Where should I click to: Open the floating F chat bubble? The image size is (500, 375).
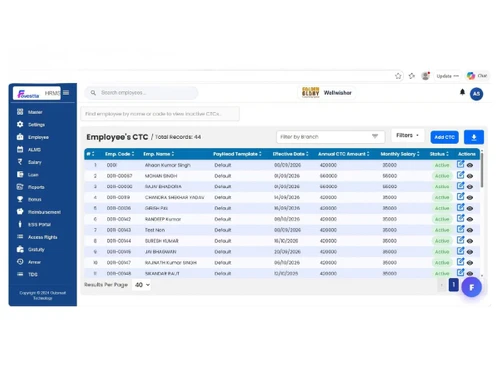(472, 287)
